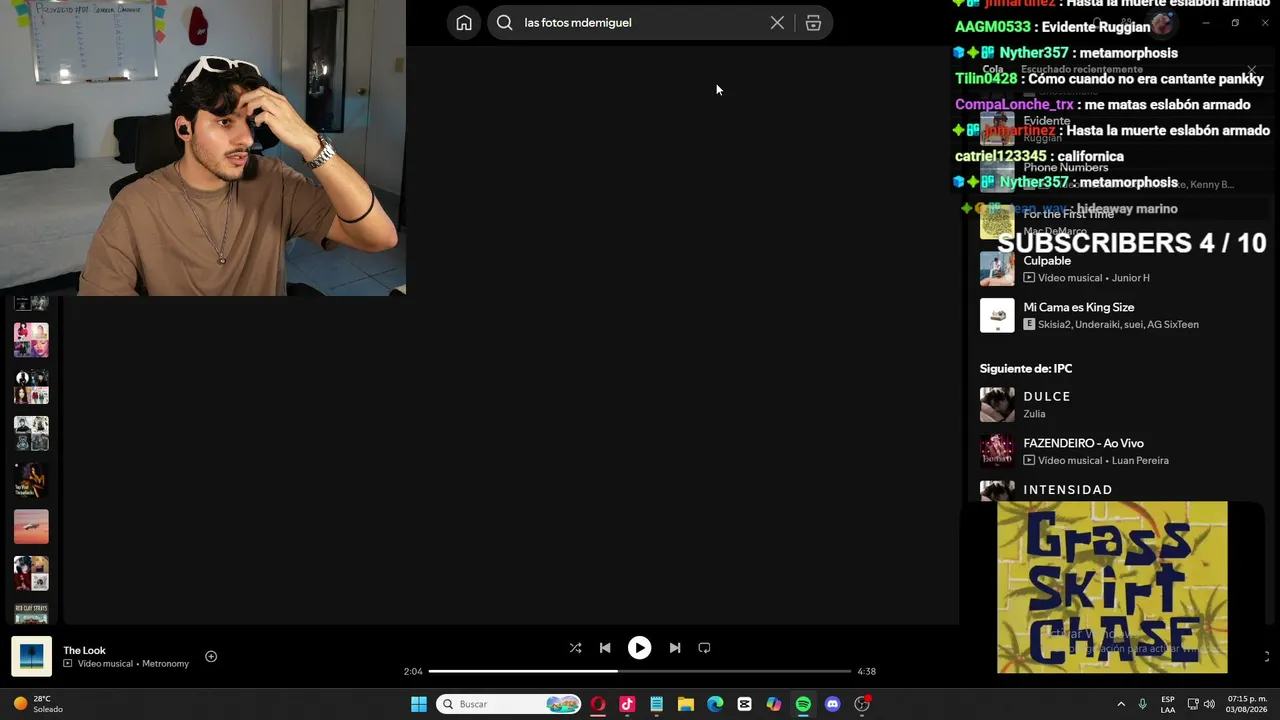Open the Browse icon in search bar
Image resolution: width=1280 pixels, height=720 pixels.
[813, 23]
